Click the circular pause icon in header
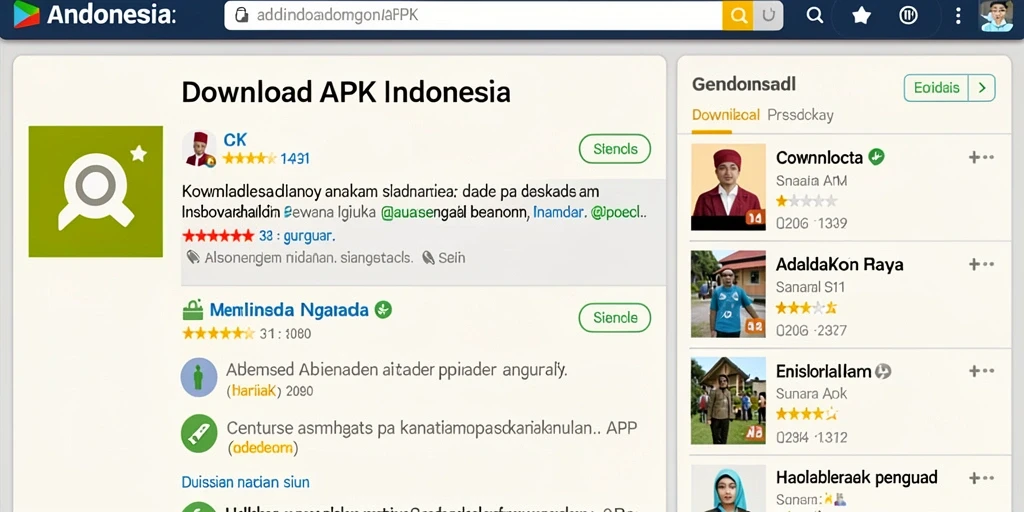The width and height of the screenshot is (1024, 512). tap(908, 15)
